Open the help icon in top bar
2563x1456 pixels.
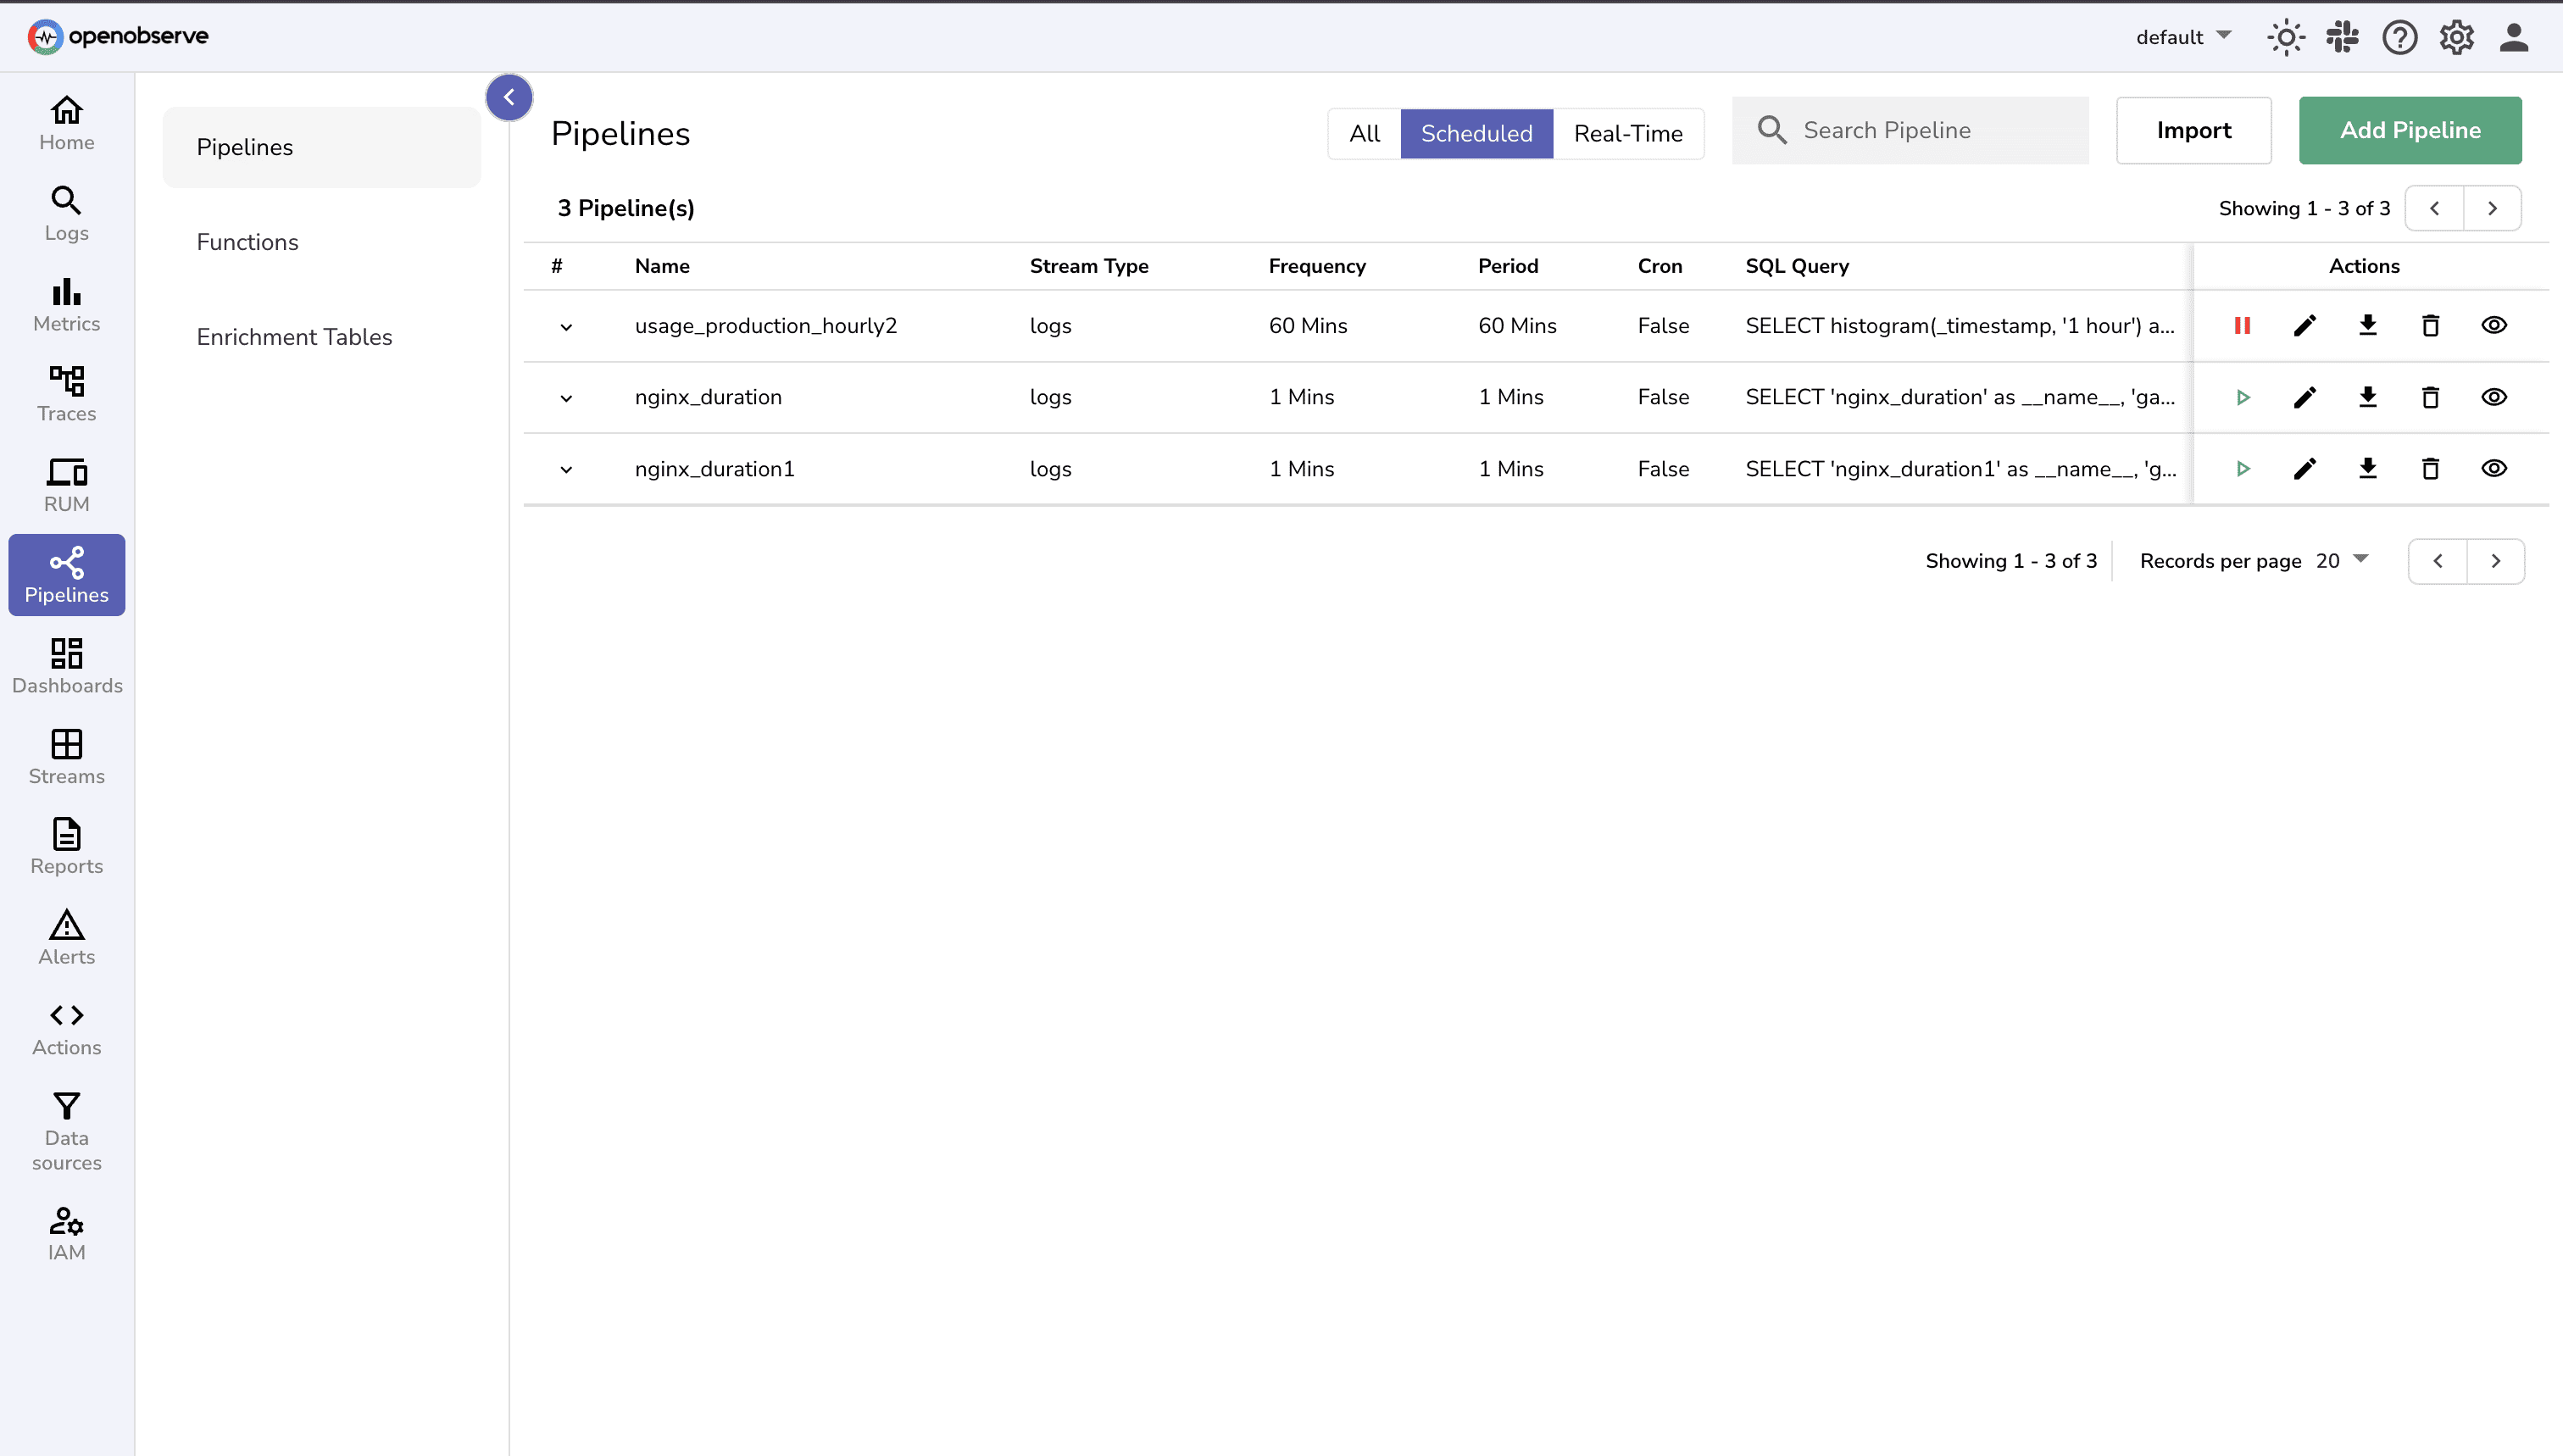(x=2399, y=37)
